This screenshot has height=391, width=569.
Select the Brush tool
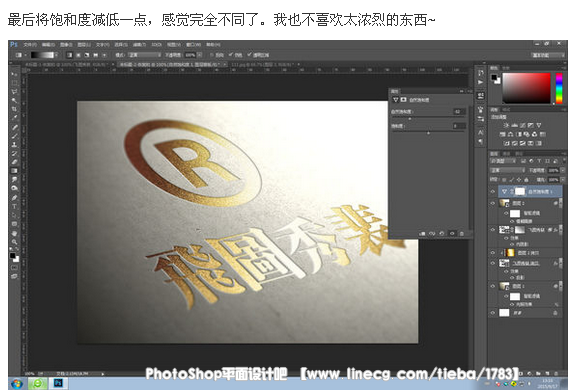point(14,136)
